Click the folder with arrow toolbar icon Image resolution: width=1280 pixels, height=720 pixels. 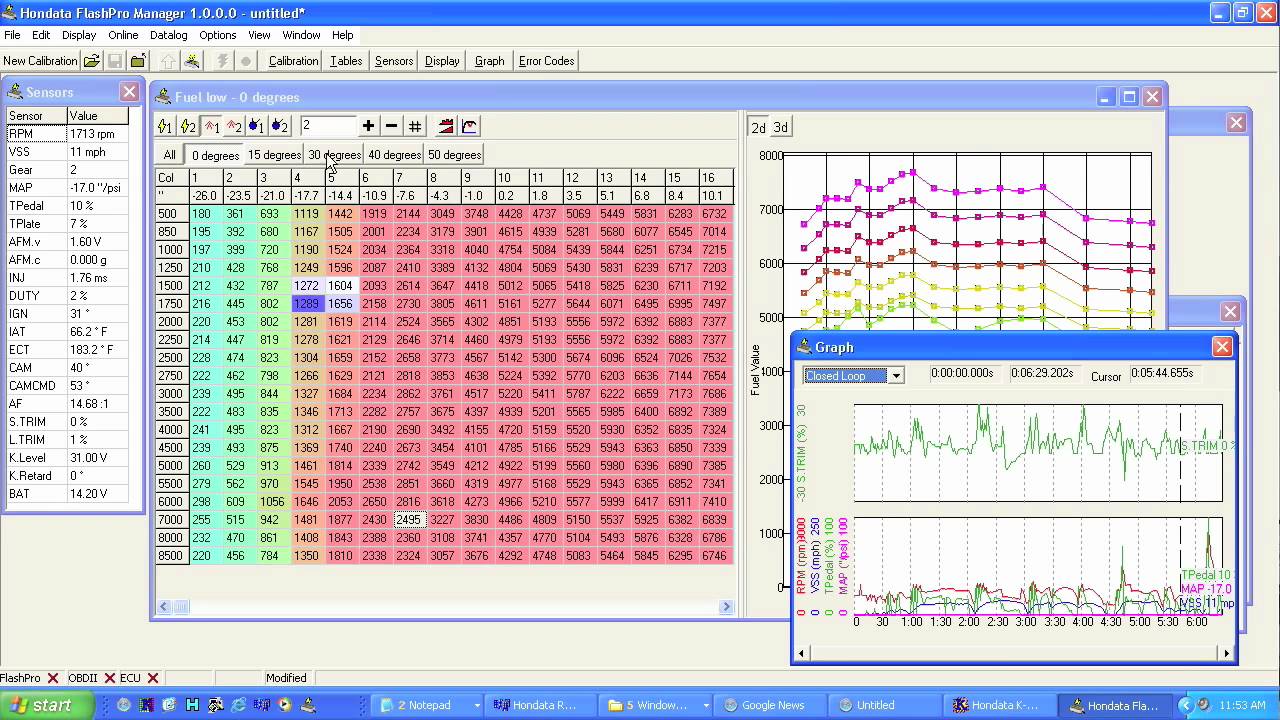click(138, 61)
